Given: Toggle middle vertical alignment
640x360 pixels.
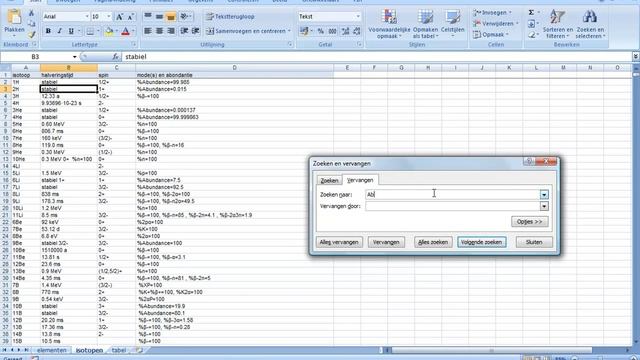Looking at the screenshot, I should click(x=159, y=16).
